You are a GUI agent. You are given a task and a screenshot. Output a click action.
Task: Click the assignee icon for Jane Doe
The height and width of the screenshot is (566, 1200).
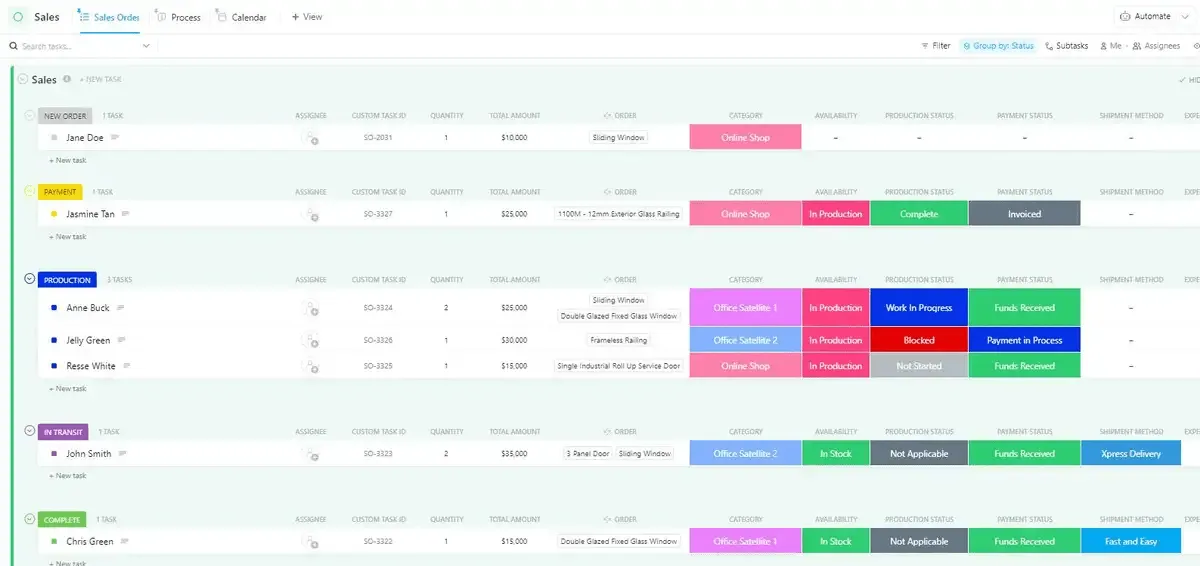point(311,138)
